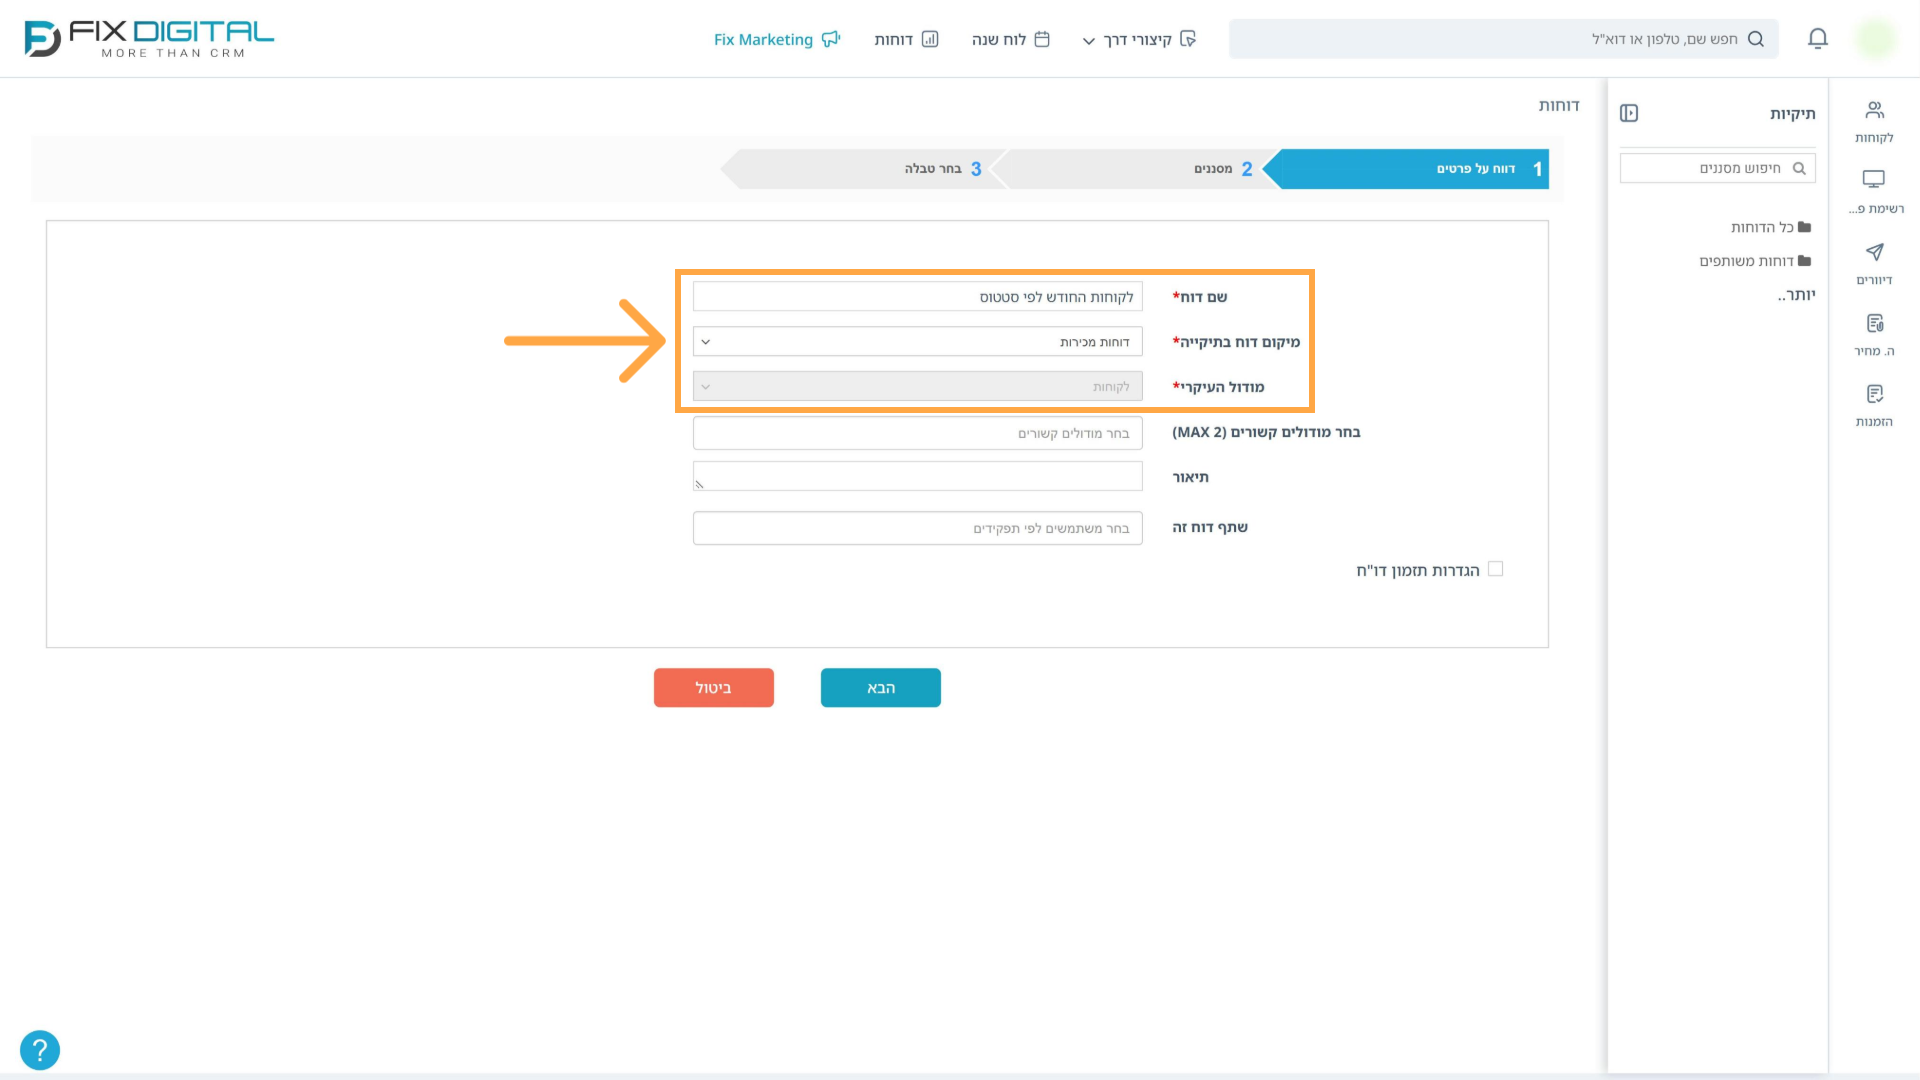Open the notifications bell
1920x1080 pixels.
pos(1818,39)
